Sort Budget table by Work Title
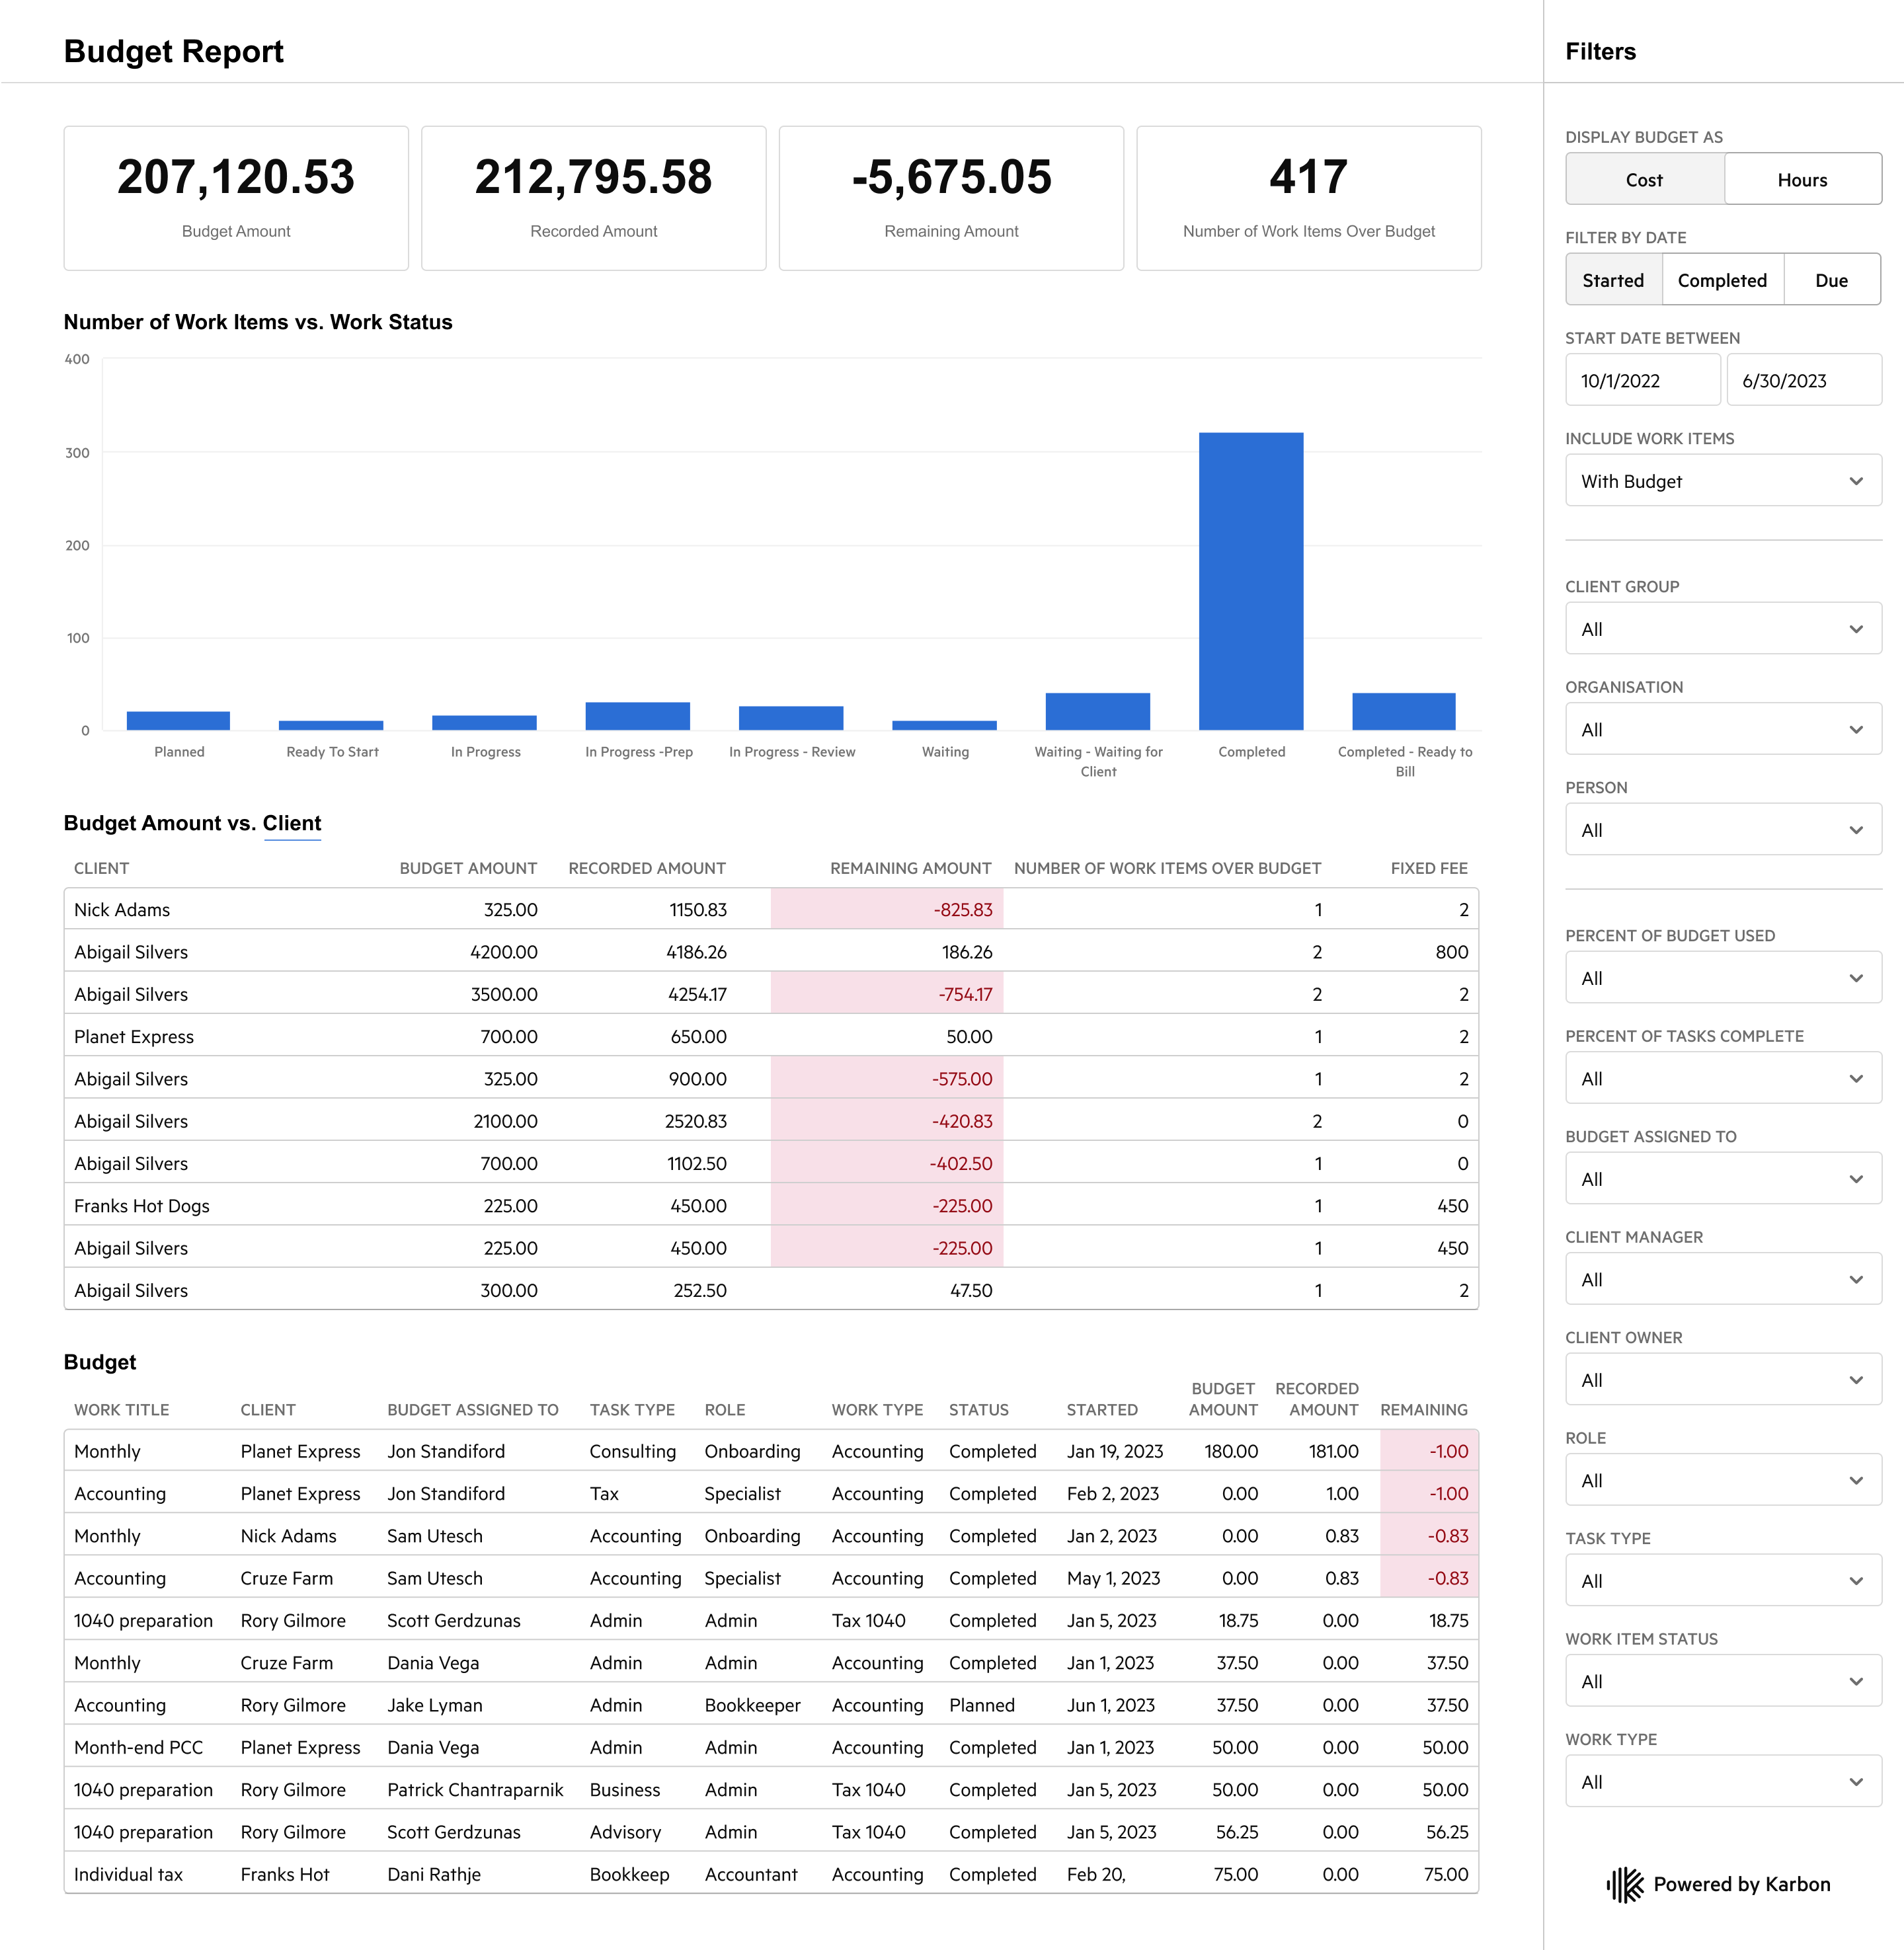1904x1950 pixels. (x=122, y=1410)
